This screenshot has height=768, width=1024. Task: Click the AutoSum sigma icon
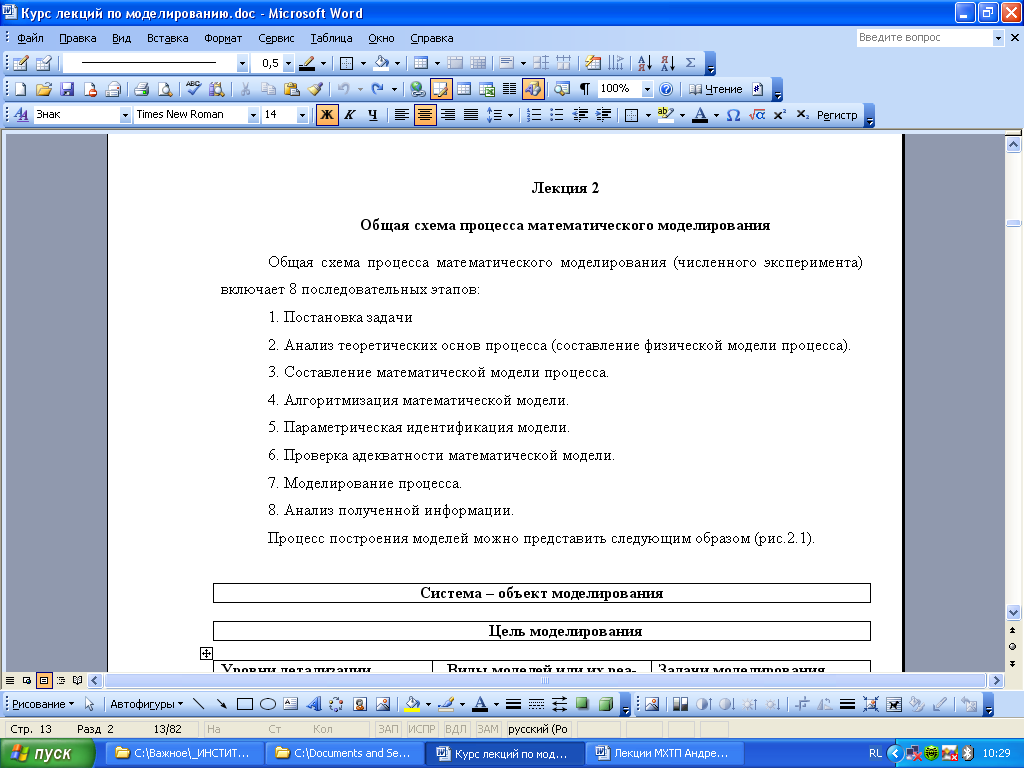click(x=690, y=63)
